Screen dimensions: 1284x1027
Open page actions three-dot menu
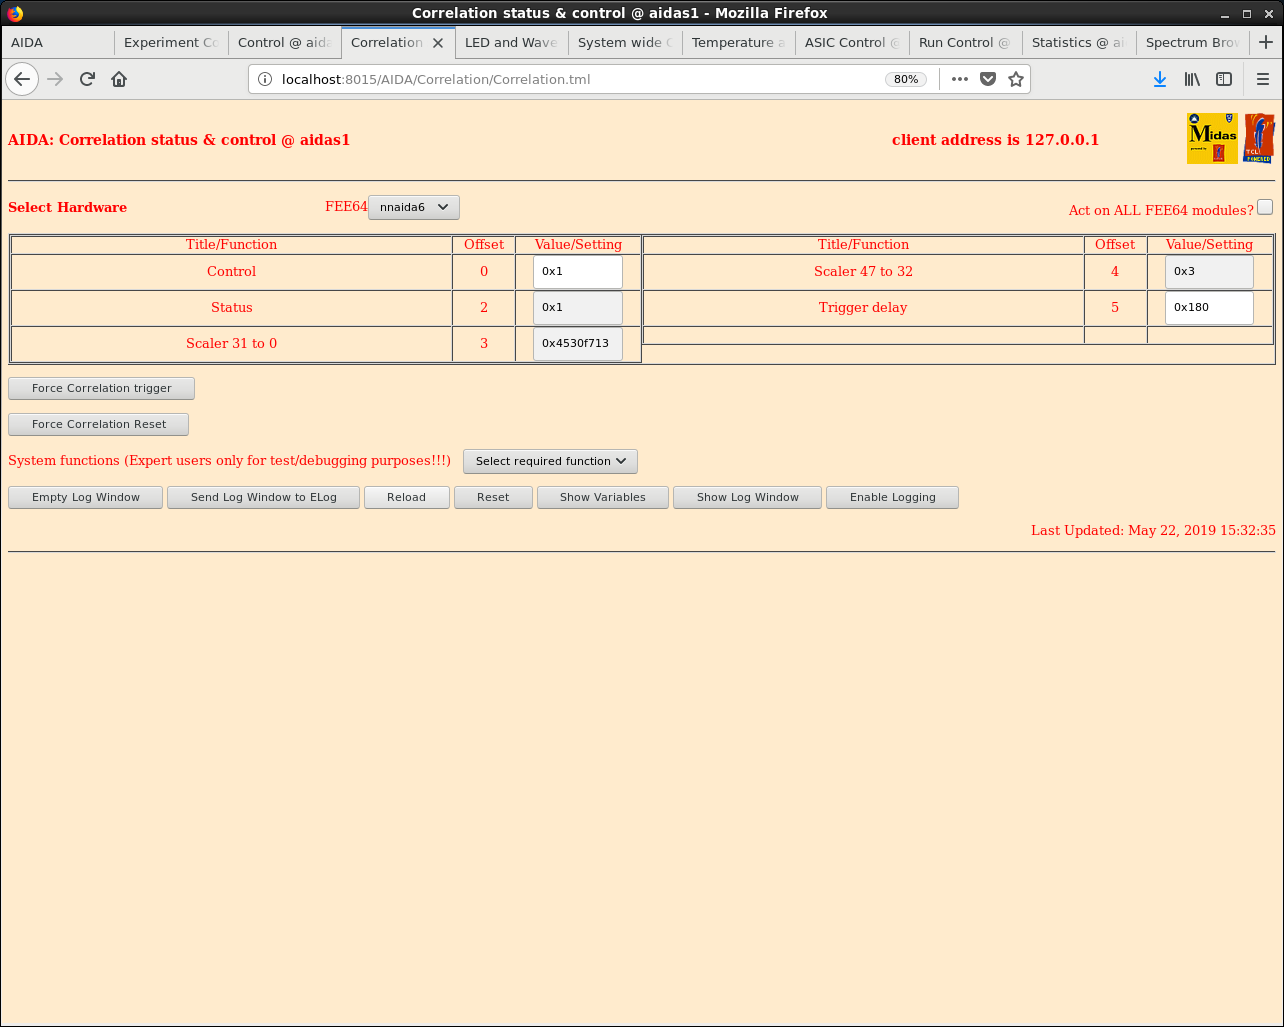tap(960, 79)
